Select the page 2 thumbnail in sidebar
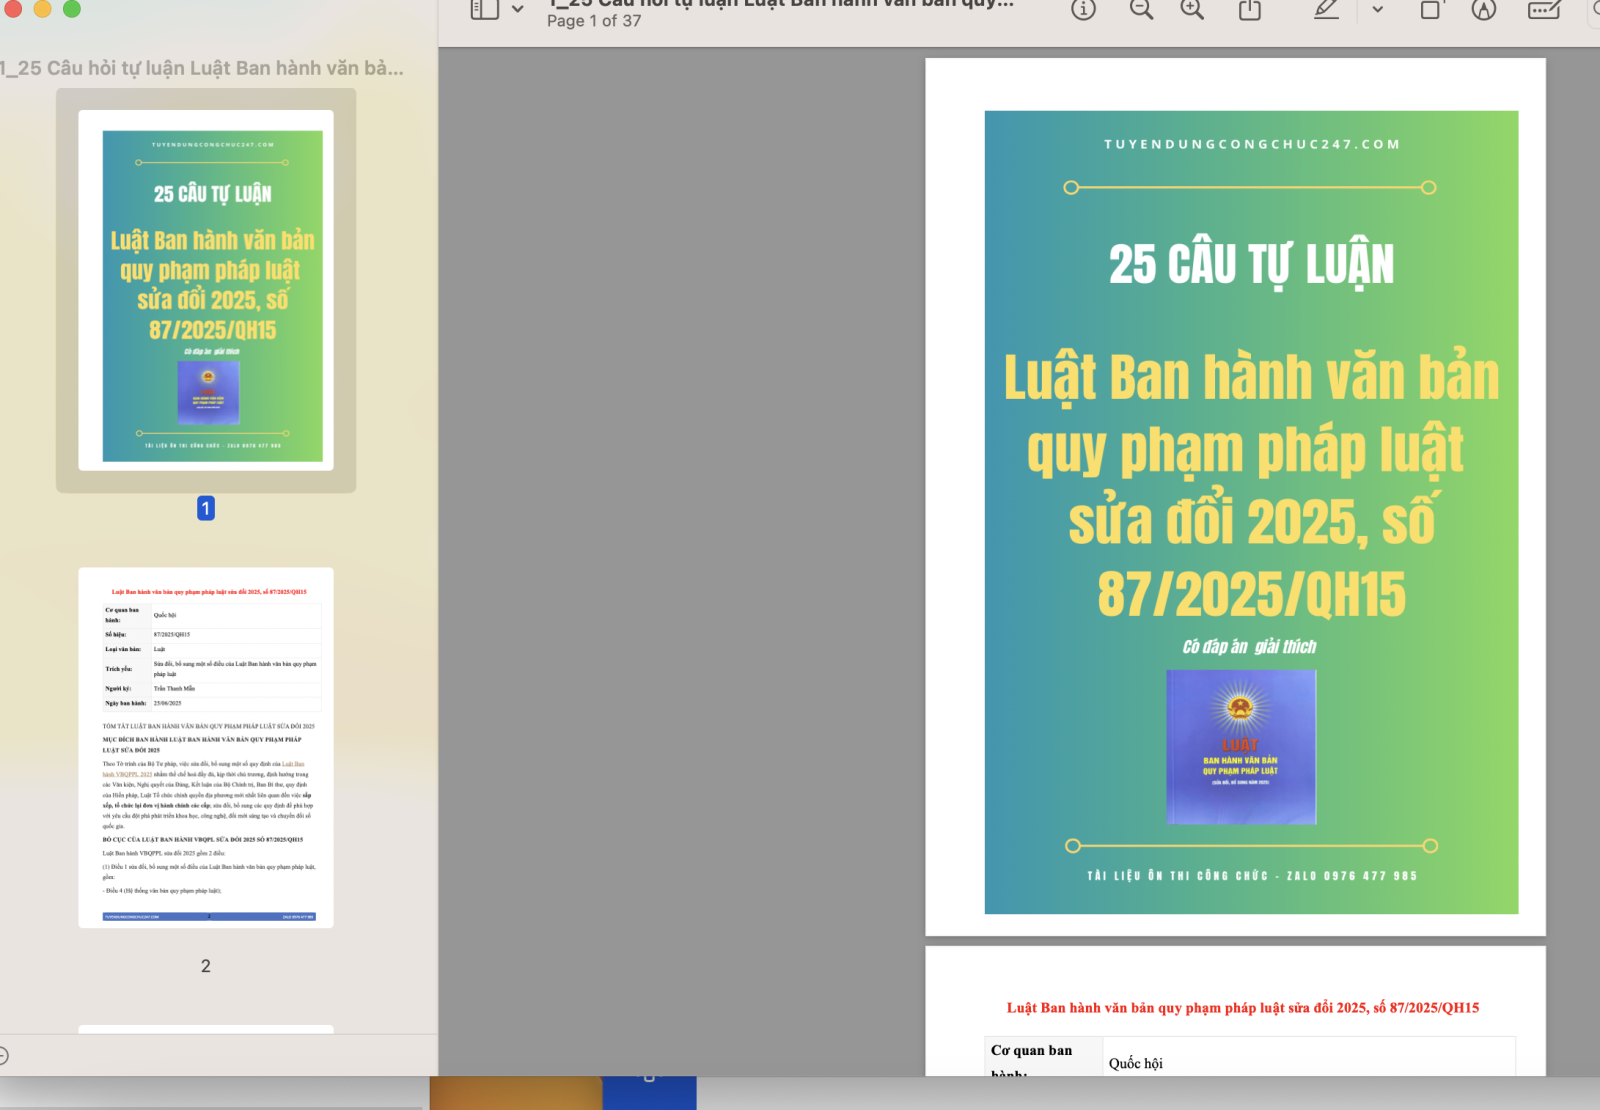Screen dimensions: 1600x1110 [x=206, y=747]
